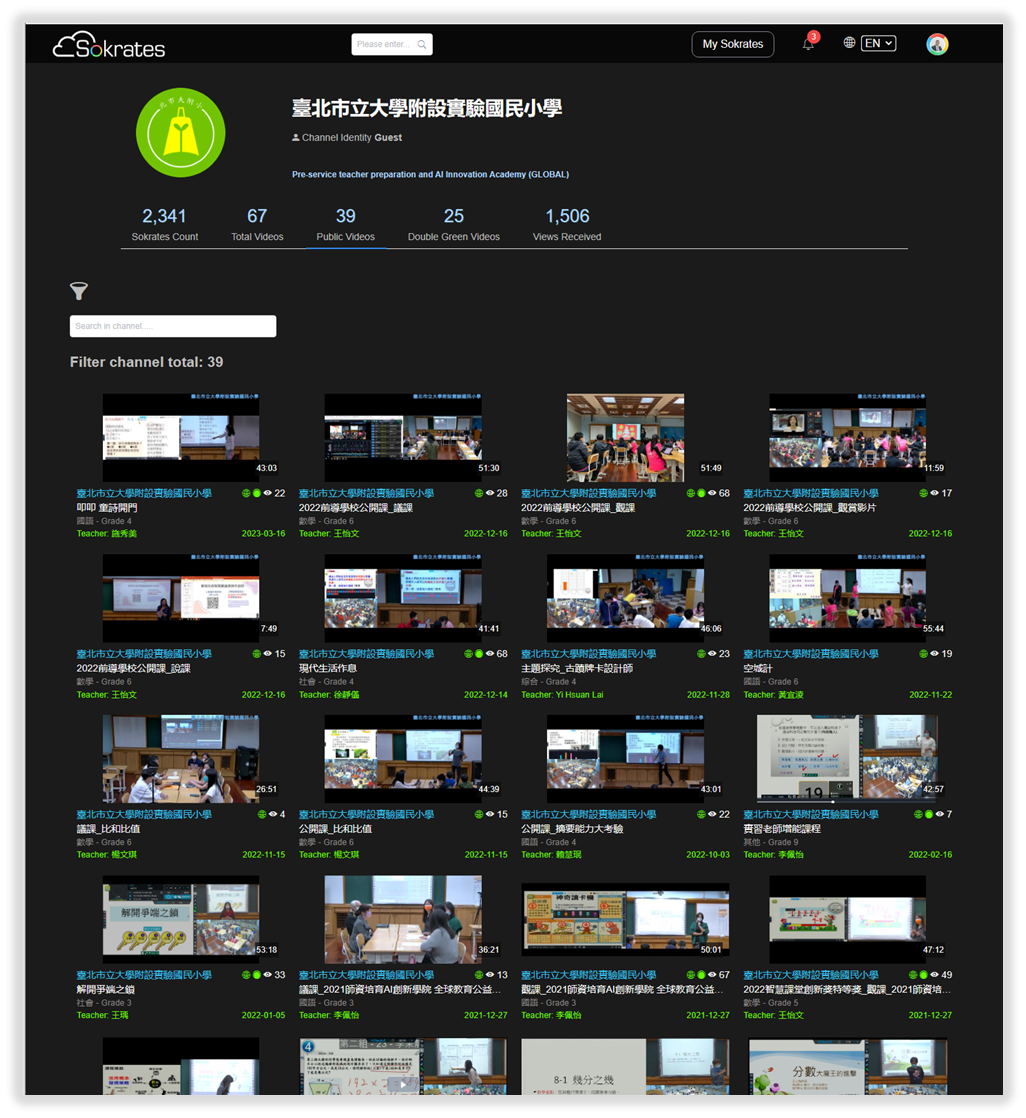Click the green globe icon on 空城計 row
Viewport: 1026px width, 1118px height.
click(924, 653)
